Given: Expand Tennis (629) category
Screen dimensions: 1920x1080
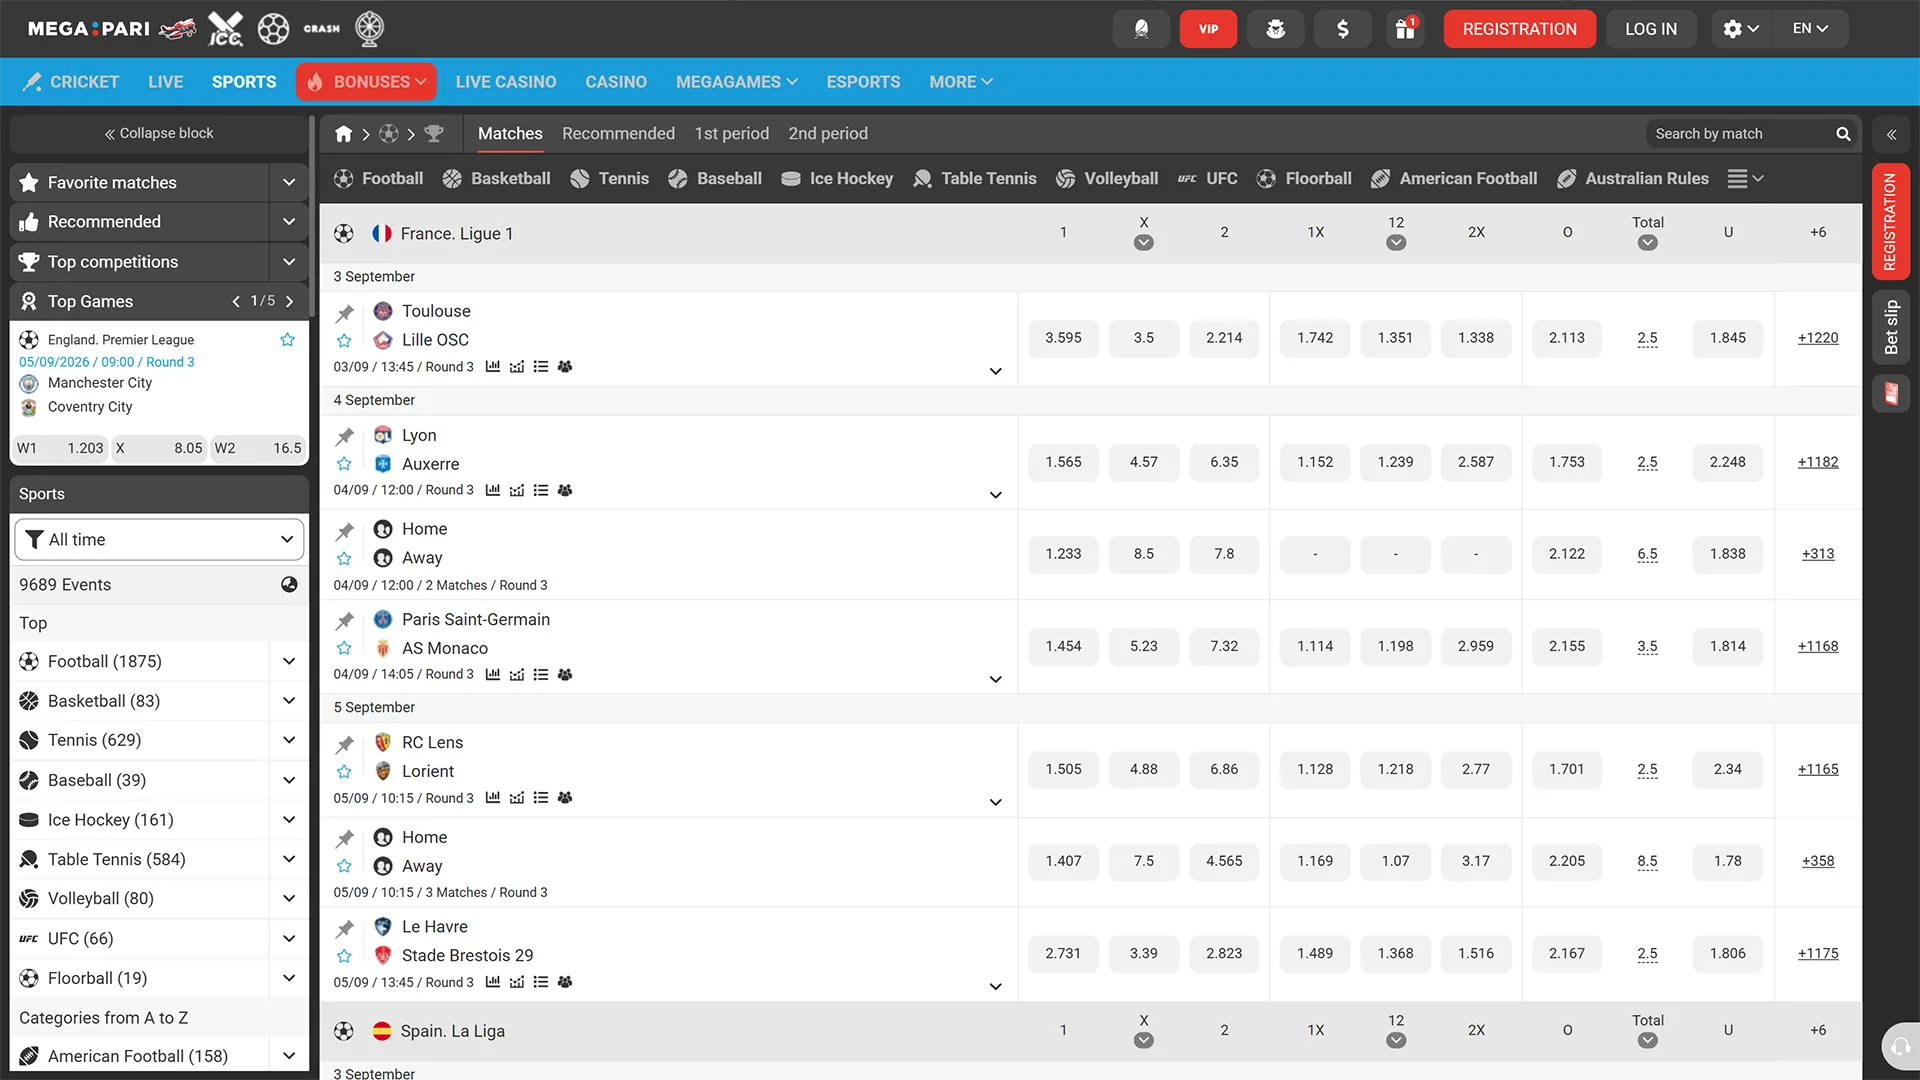Looking at the screenshot, I should tap(289, 740).
